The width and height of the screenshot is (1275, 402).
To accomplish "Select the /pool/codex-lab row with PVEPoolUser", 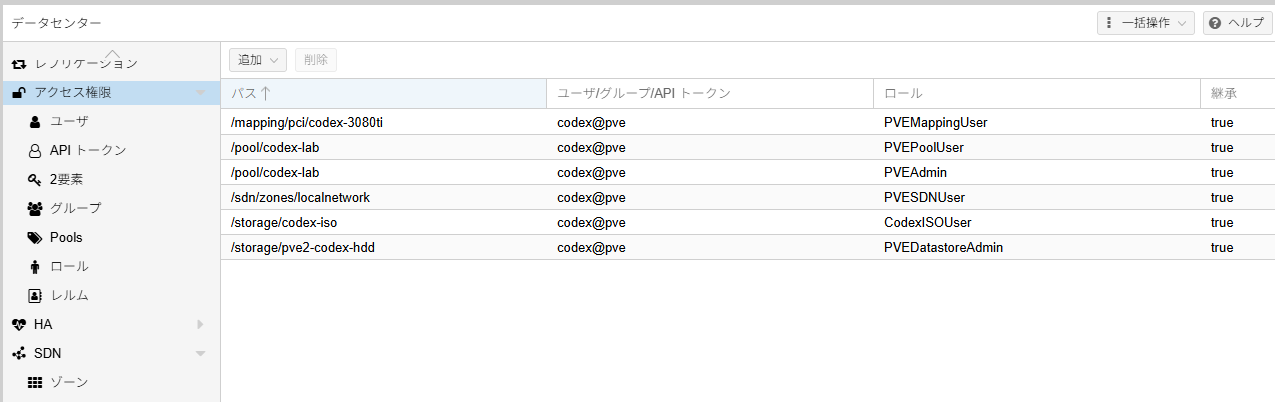I will pos(748,147).
